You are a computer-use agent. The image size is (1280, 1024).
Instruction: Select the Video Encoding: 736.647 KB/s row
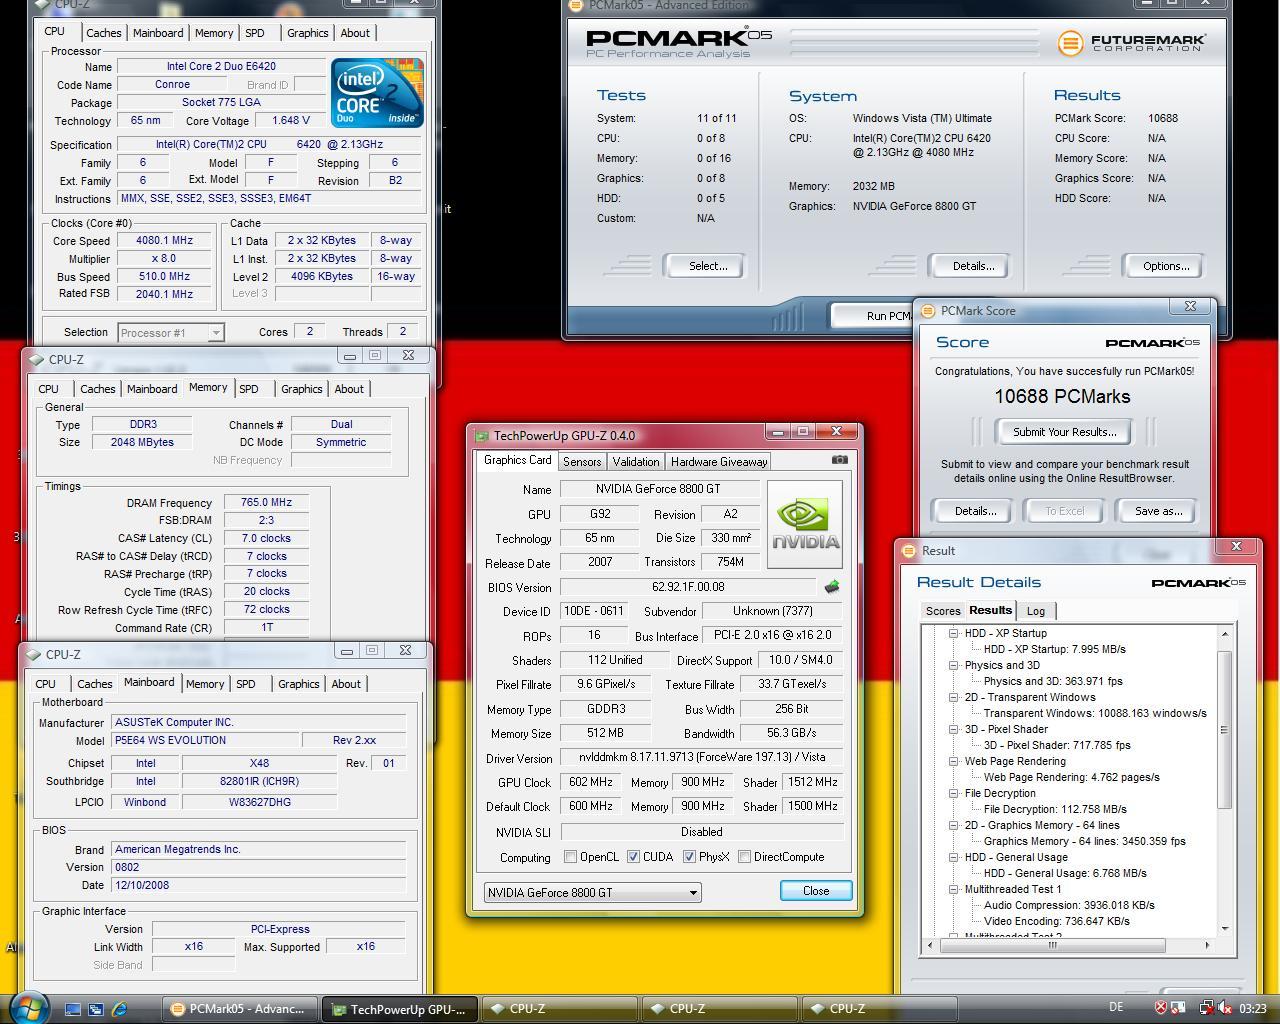point(1057,921)
